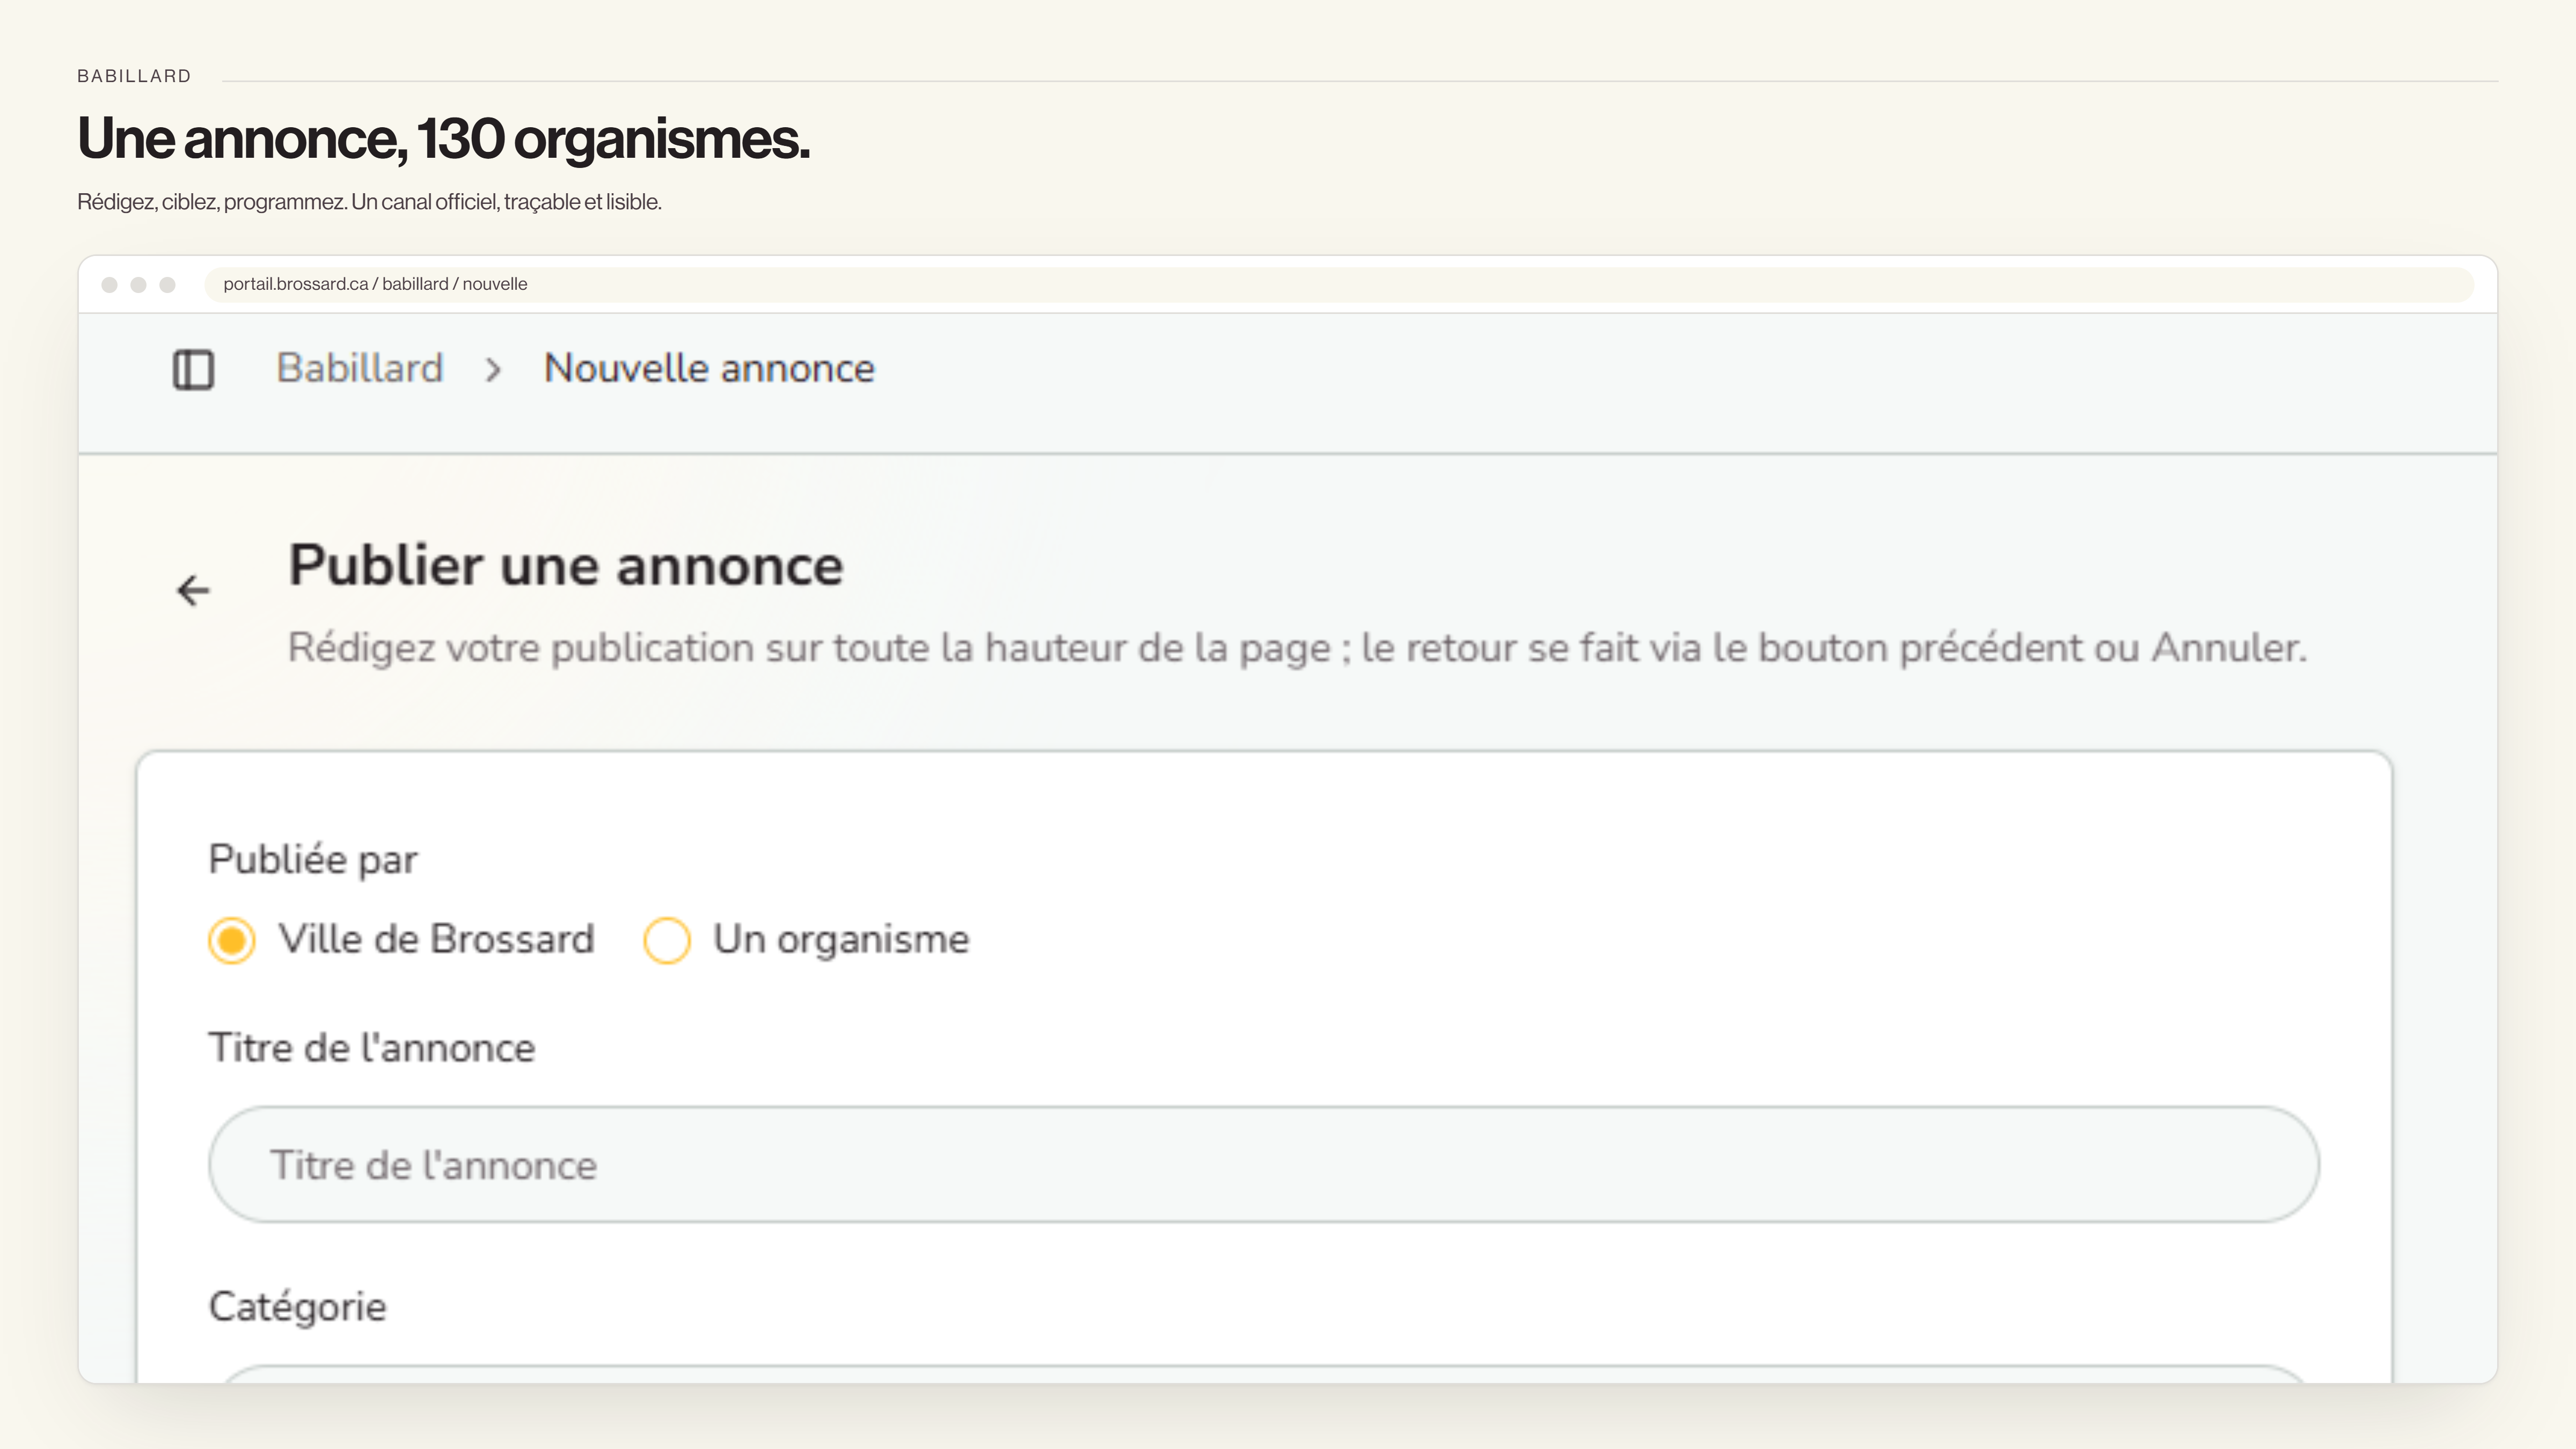Toggle the sidebar panel icon
Viewport: 2576px width, 1449px height.
pos(193,370)
